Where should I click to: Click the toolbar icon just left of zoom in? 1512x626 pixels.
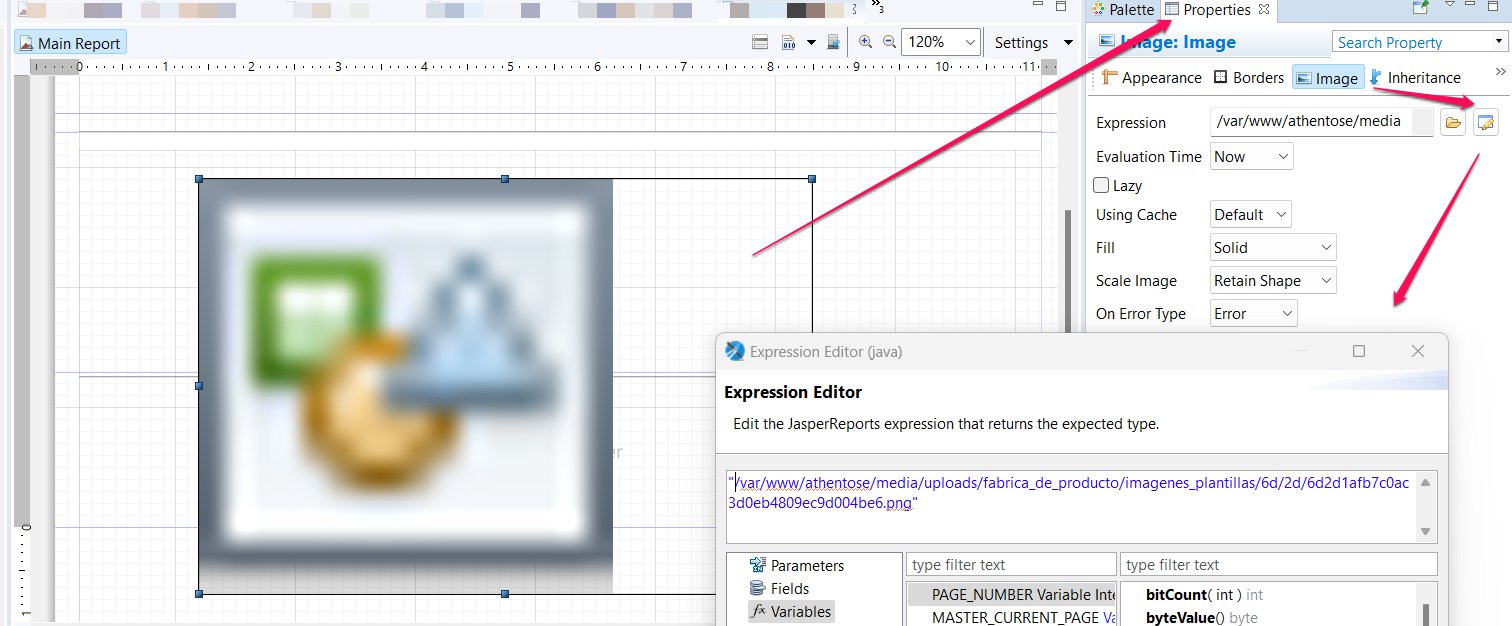pos(832,42)
